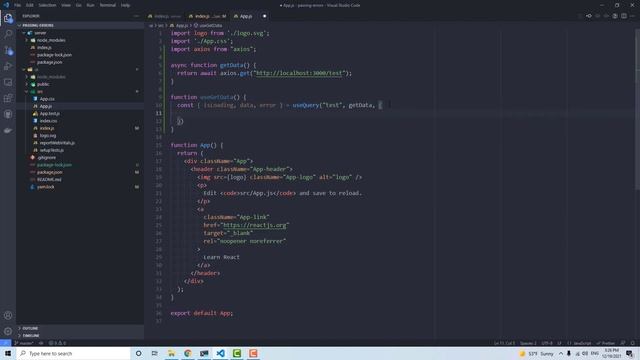
Task: Open the Search view in activity bar
Action: (8, 34)
